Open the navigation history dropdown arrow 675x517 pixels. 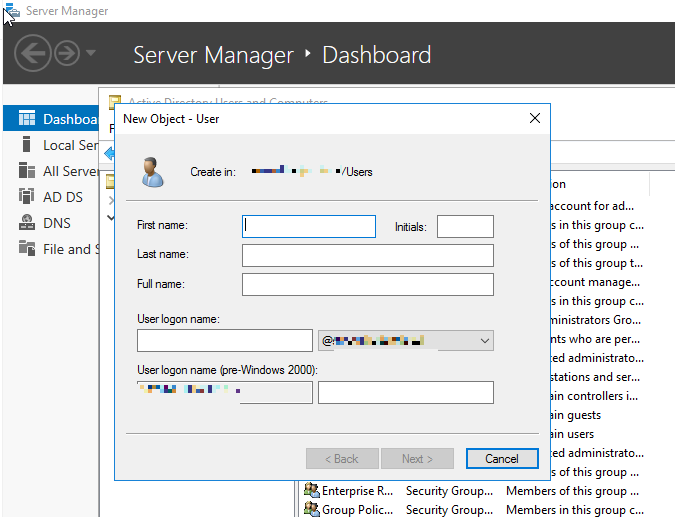[90, 53]
